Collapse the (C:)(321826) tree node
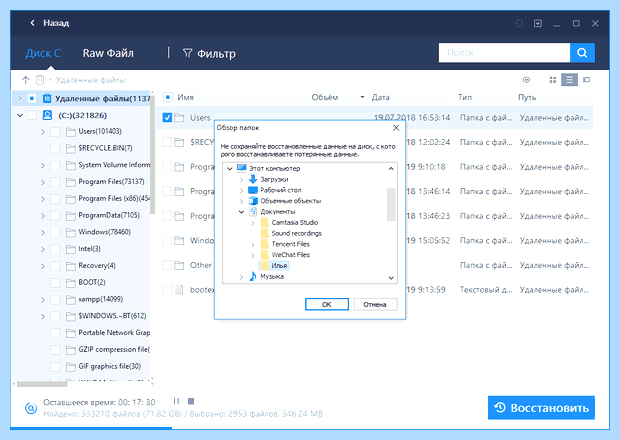Viewport: 620px width, 440px height. tap(20, 115)
